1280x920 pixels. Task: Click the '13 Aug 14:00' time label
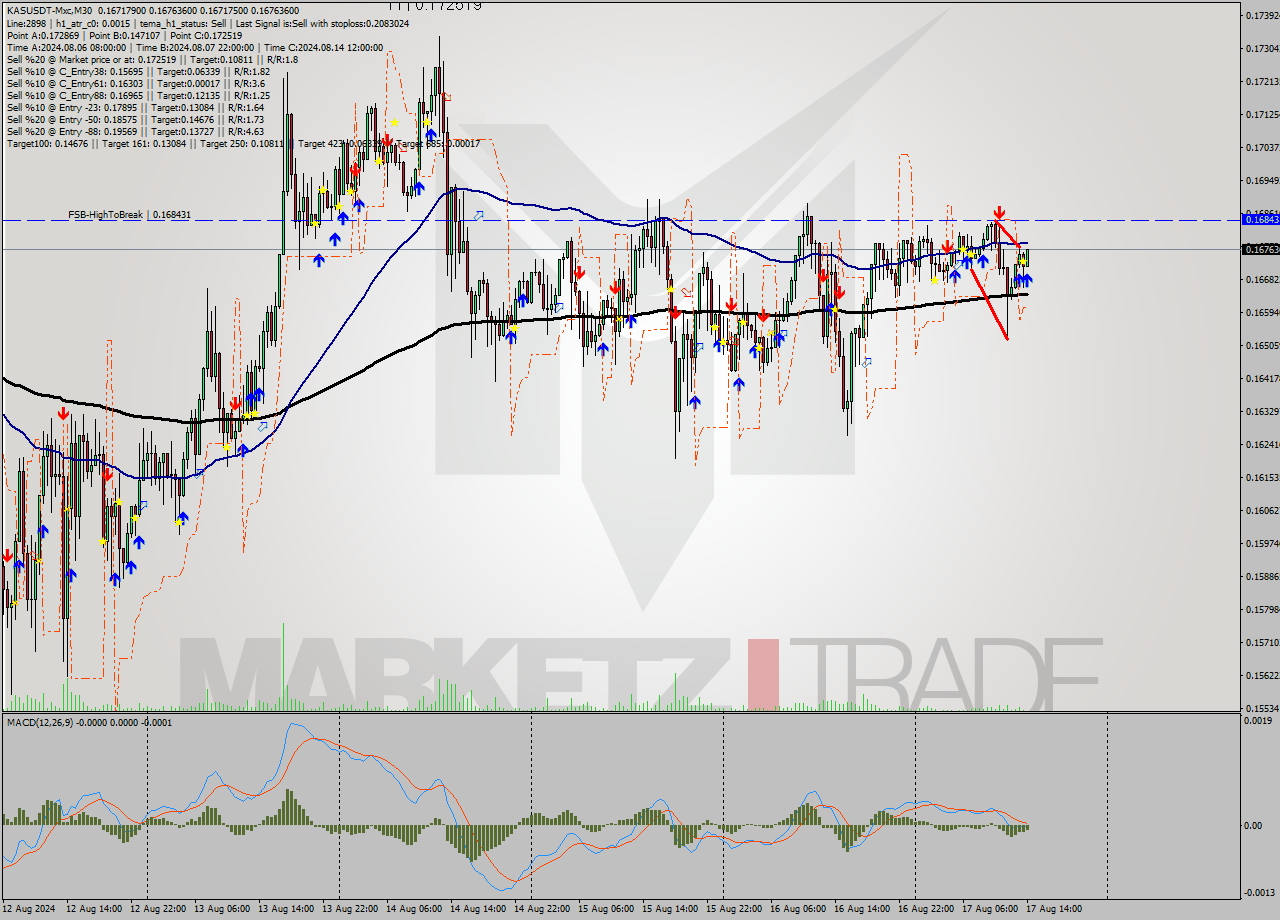point(286,909)
